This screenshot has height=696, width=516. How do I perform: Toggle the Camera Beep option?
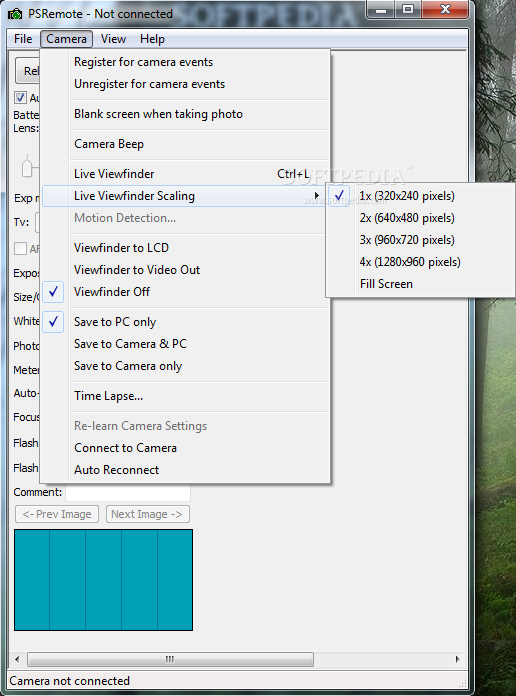pyautogui.click(x=186, y=144)
